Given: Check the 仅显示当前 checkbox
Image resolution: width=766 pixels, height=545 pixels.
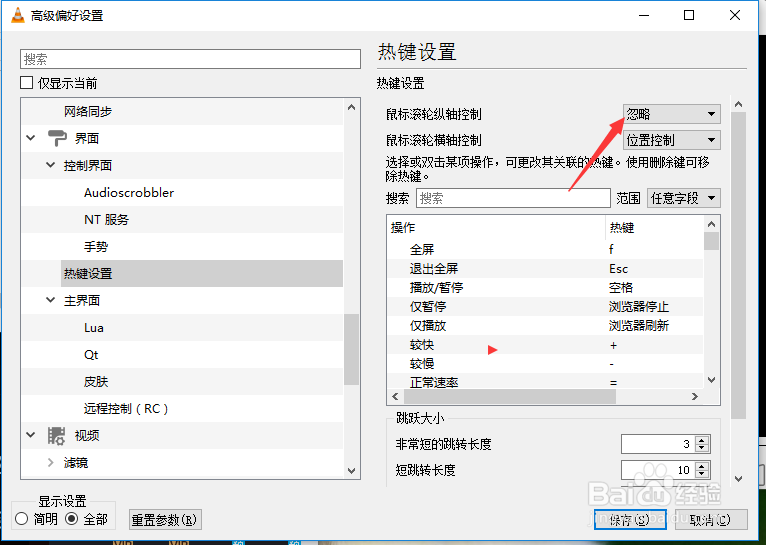Looking at the screenshot, I should pyautogui.click(x=26, y=83).
